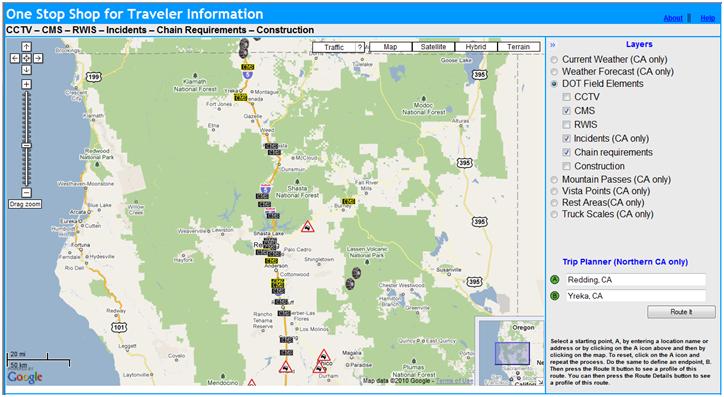
Task: Click the black CMS sign at Gerber-Las Flores
Action: point(284,313)
